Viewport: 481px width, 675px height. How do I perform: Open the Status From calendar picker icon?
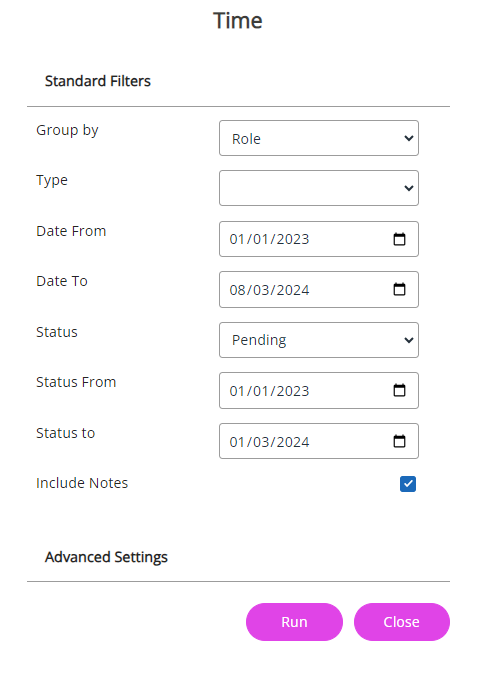click(399, 390)
